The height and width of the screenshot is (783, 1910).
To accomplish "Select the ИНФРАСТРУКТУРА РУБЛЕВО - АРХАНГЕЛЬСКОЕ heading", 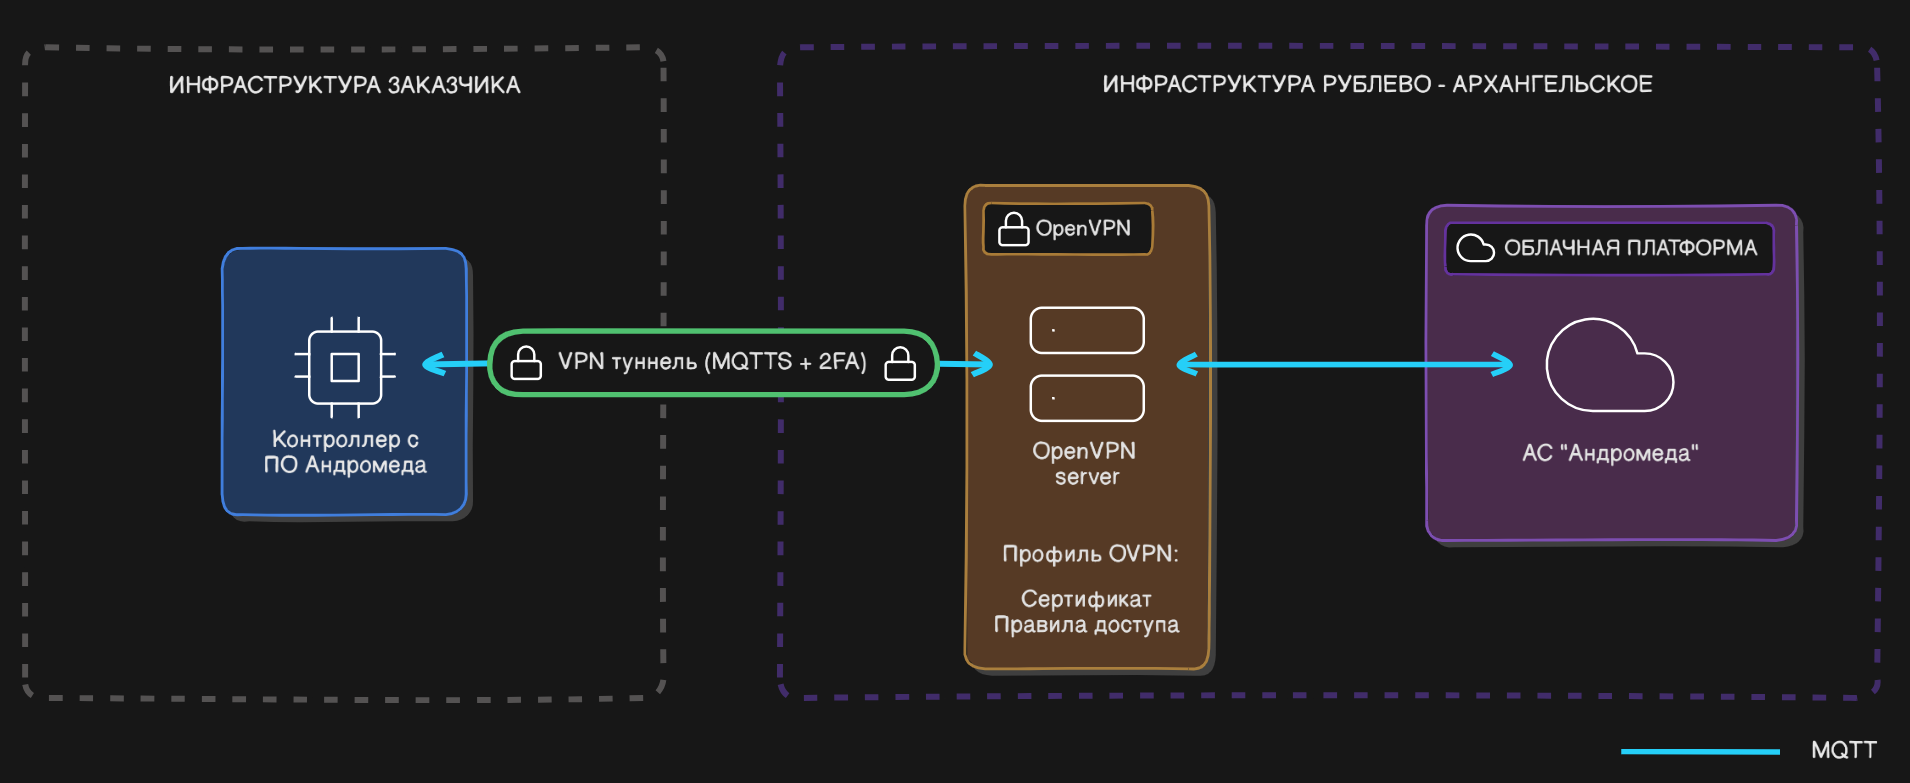I will pyautogui.click(x=1377, y=84).
